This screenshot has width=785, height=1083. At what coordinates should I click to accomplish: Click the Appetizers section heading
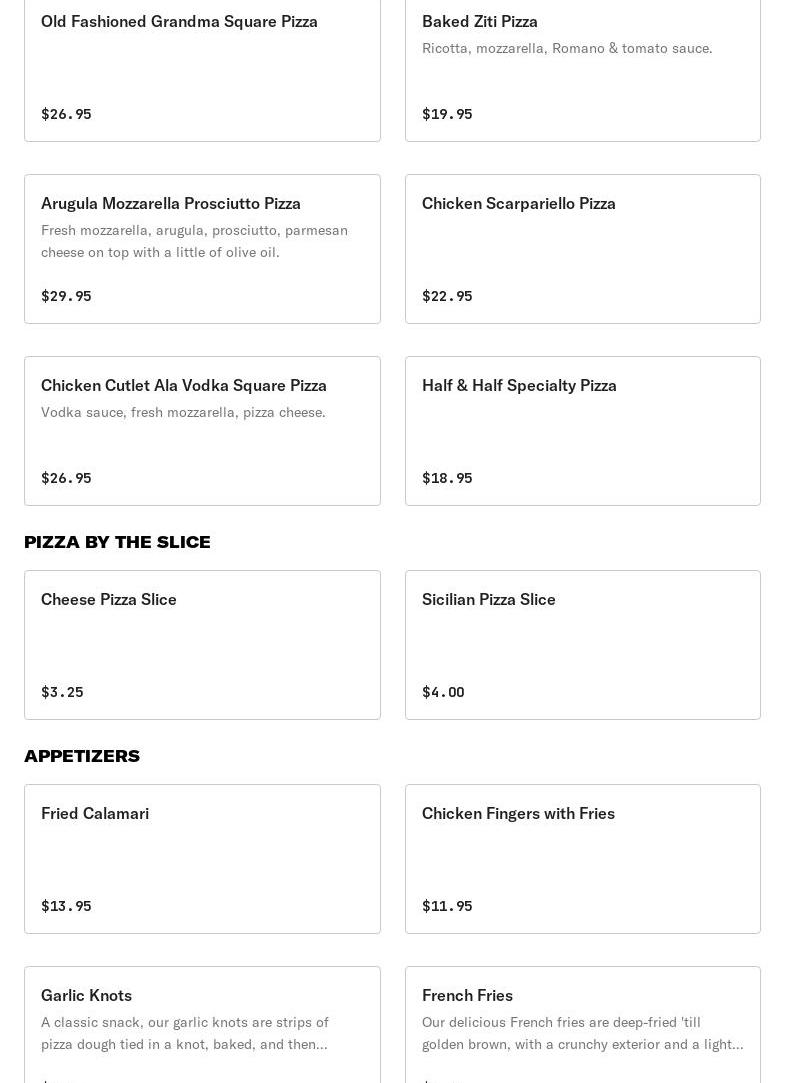[x=82, y=756]
